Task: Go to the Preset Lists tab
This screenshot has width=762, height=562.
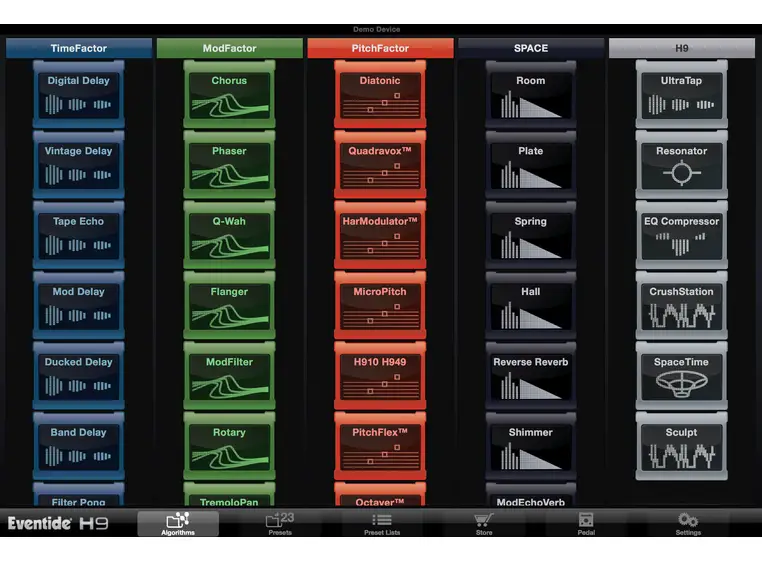Action: [x=382, y=524]
